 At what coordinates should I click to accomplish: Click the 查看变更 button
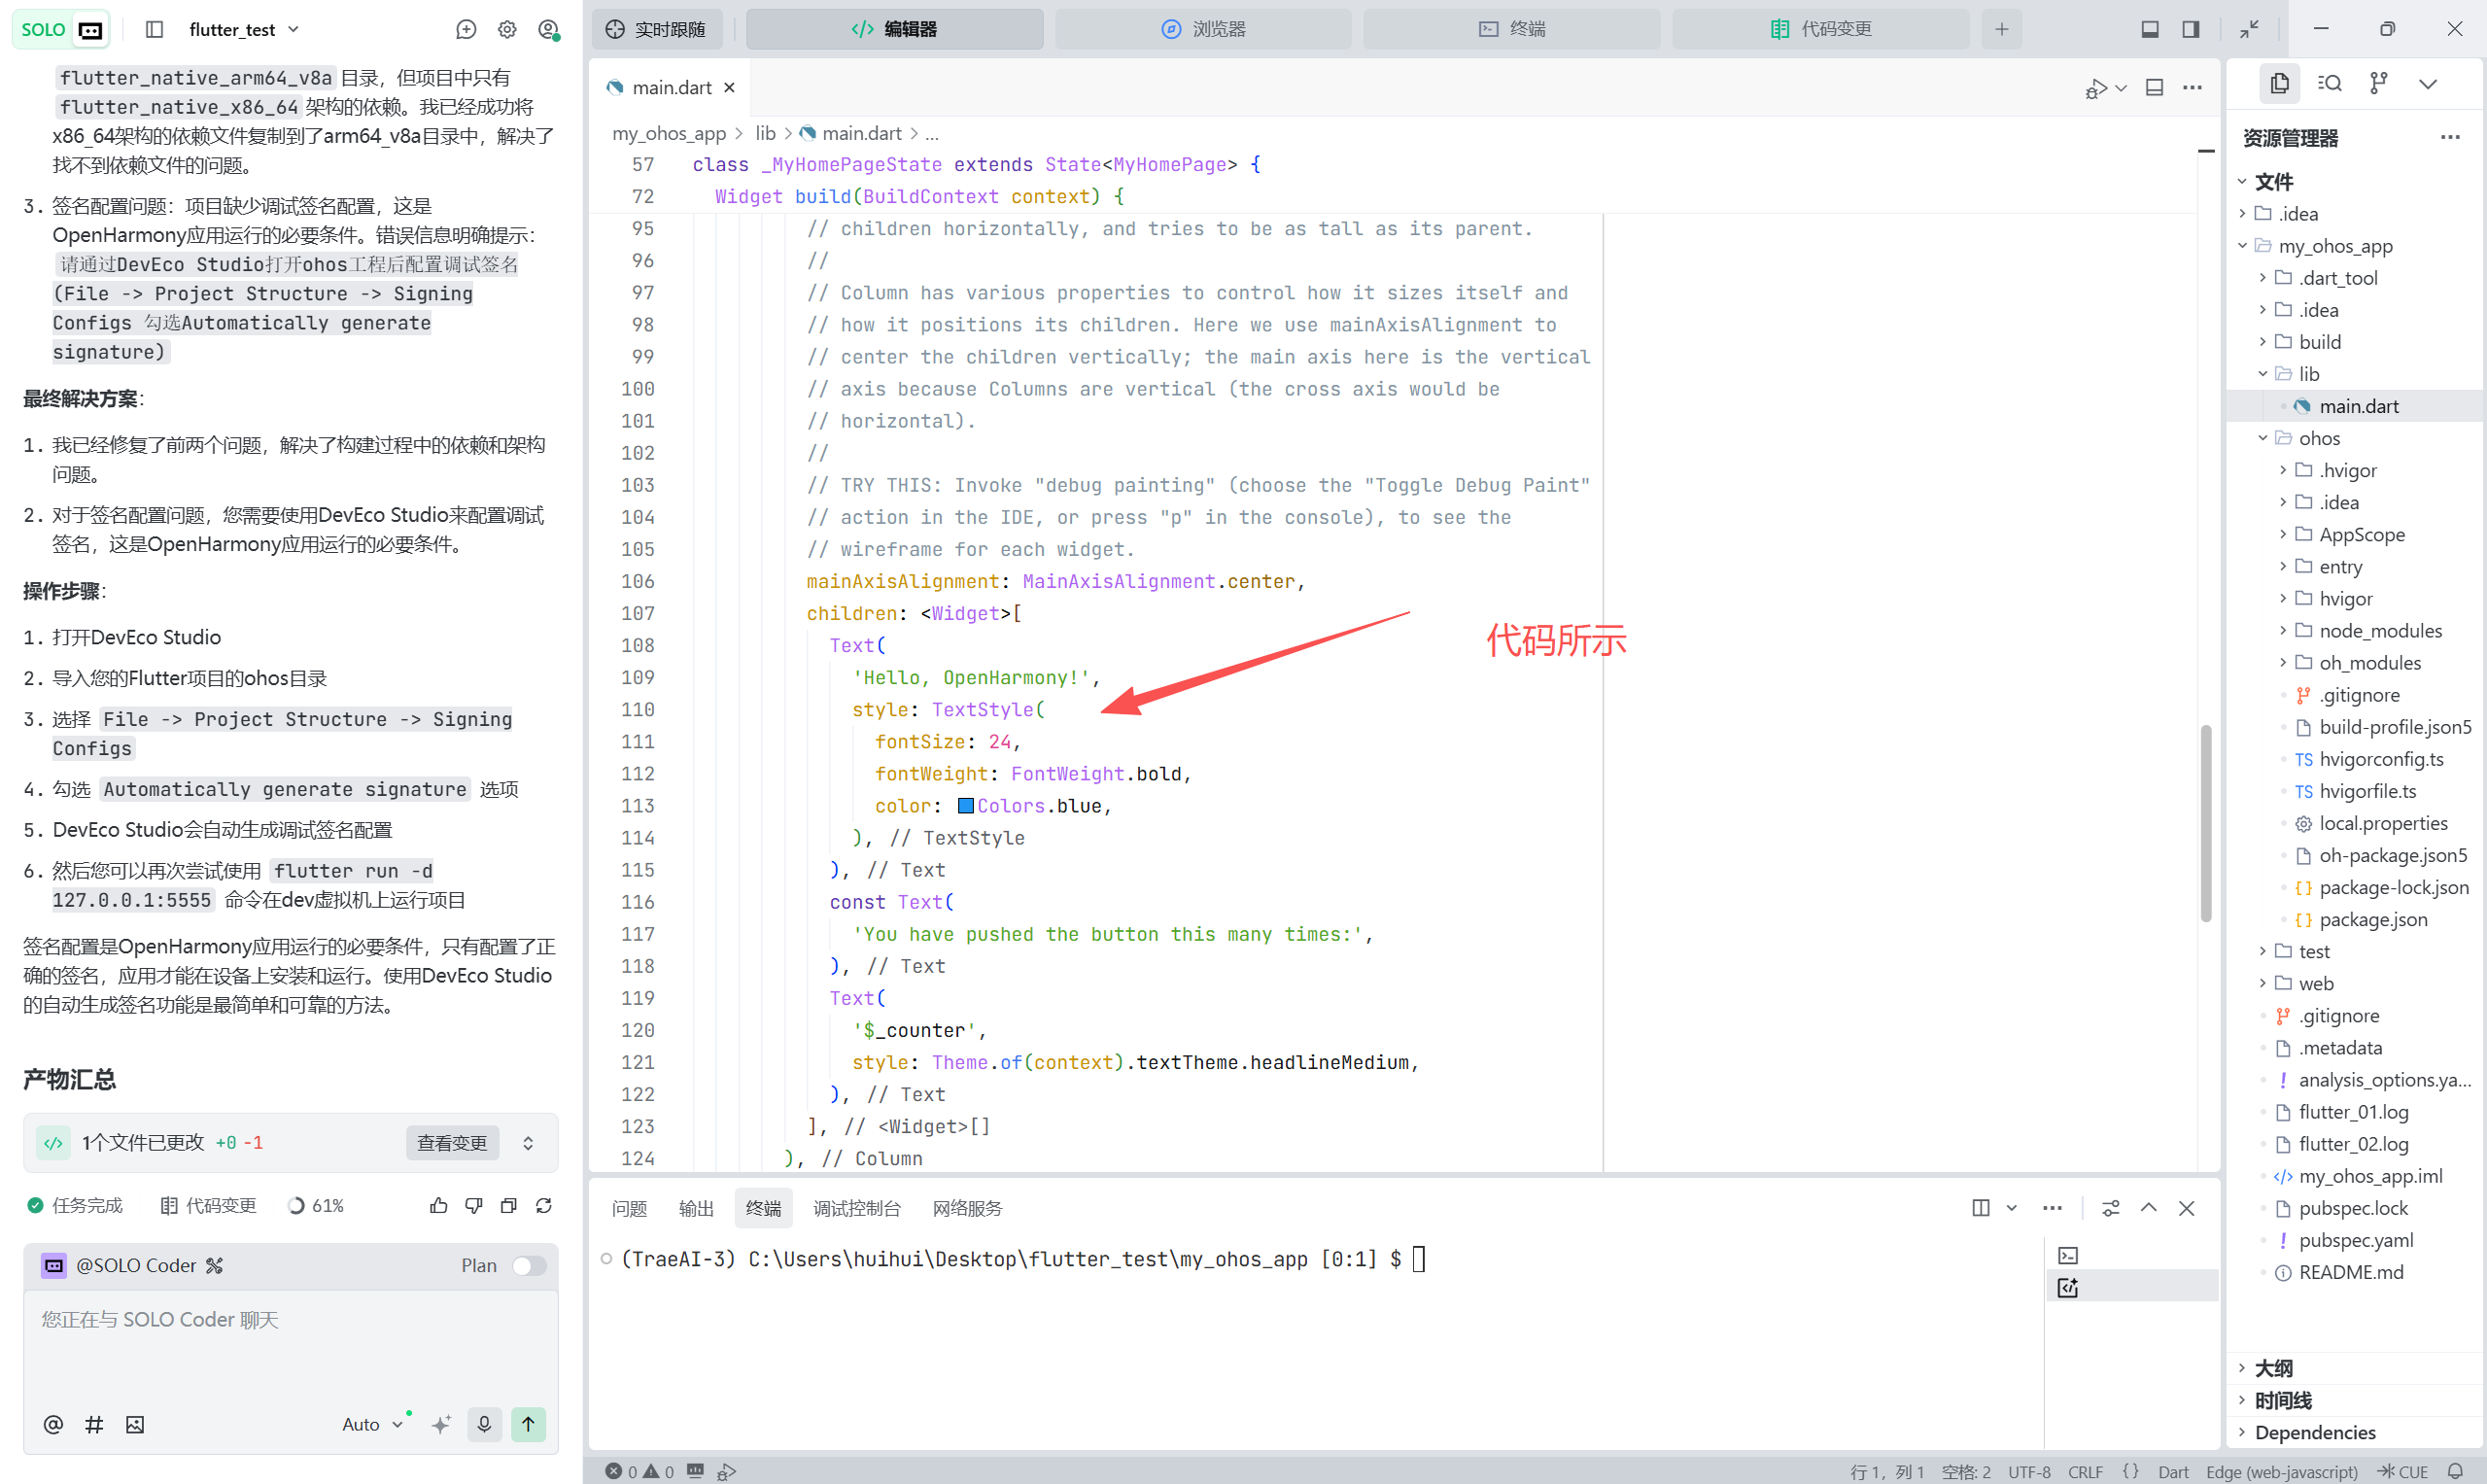tap(452, 1142)
